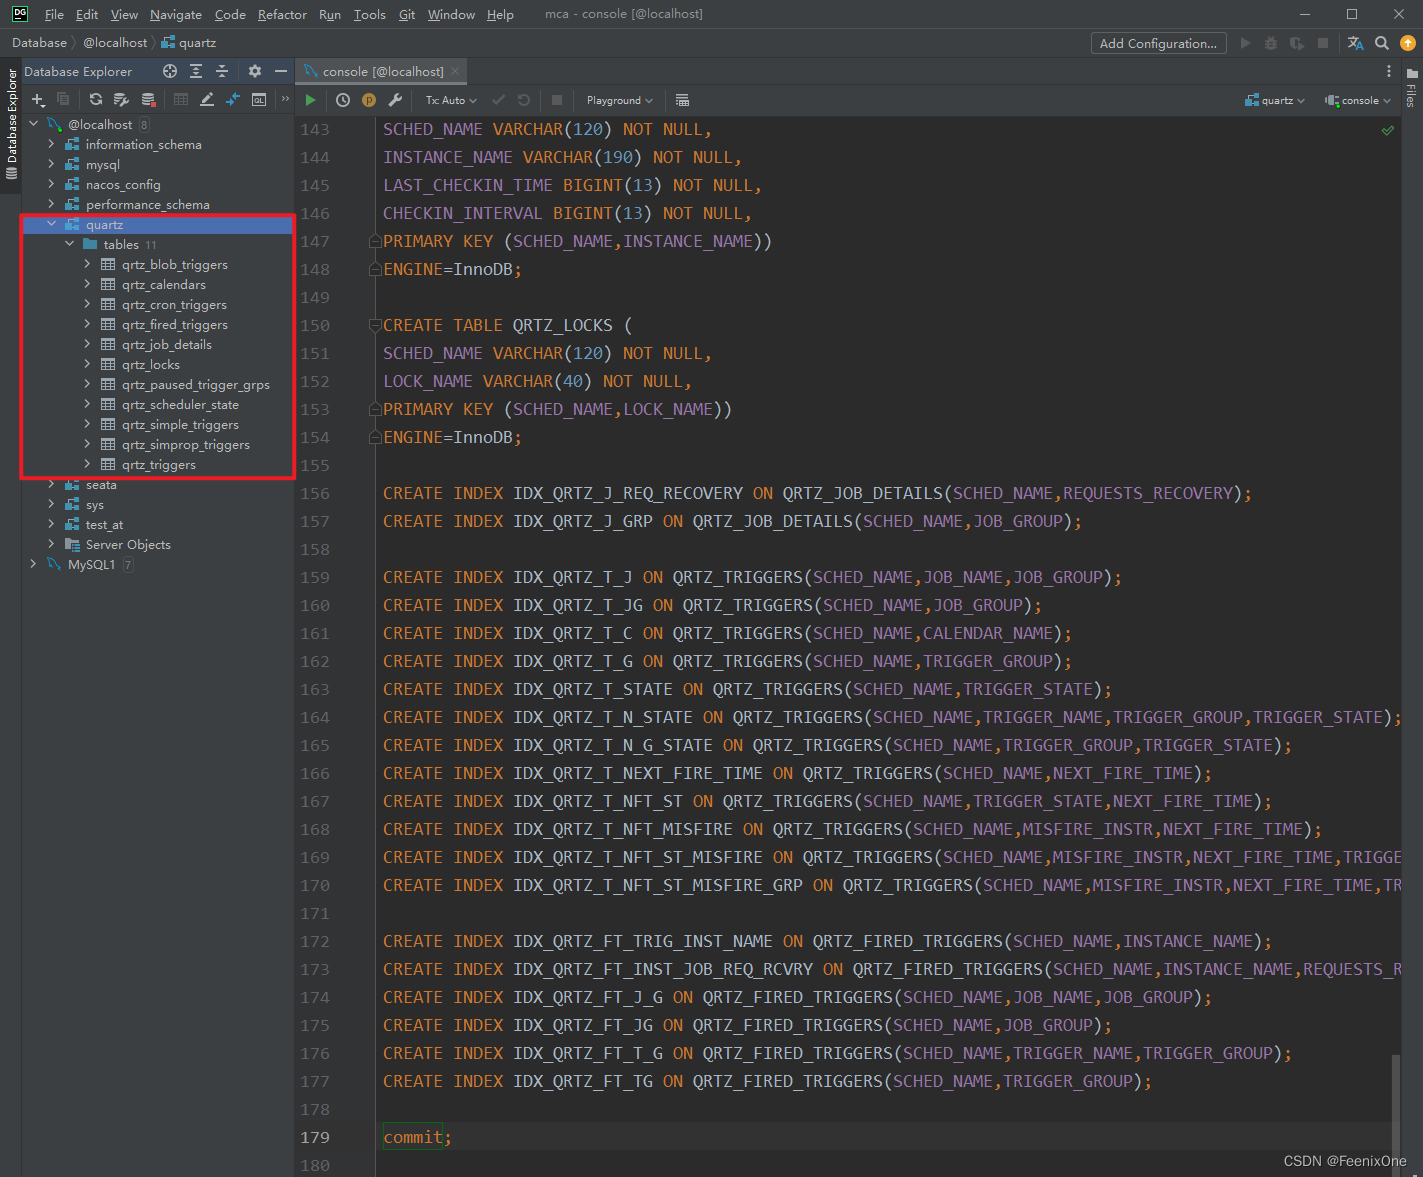Click Expand All icon in Database Explorer header
The image size is (1423, 1177).
[x=196, y=71]
